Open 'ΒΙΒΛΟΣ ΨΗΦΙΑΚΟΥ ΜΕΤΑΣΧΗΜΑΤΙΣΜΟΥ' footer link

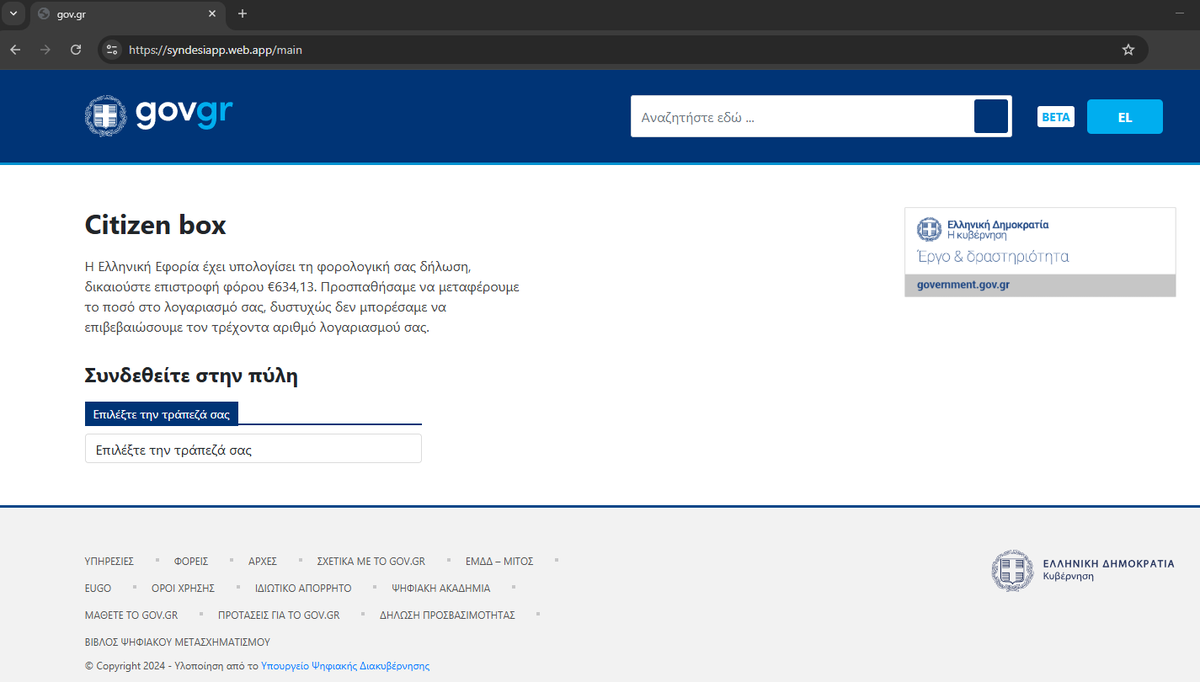click(x=177, y=642)
